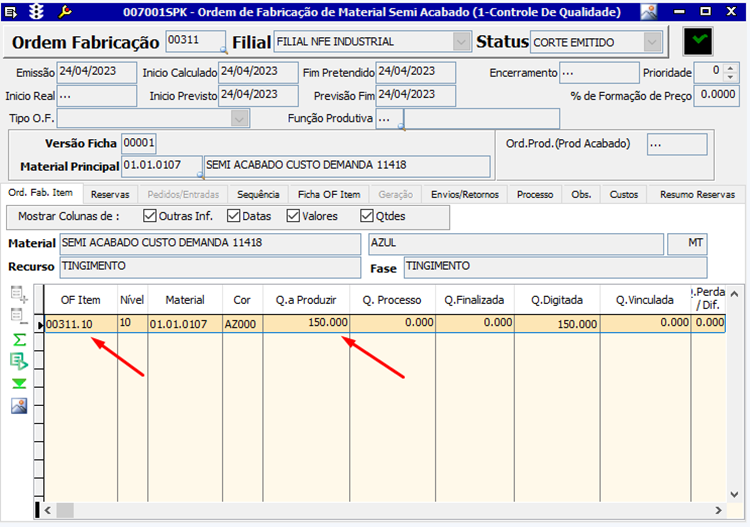Image resolution: width=750 pixels, height=527 pixels.
Task: Click the Recurso TINGIMENTO field
Action: point(210,267)
